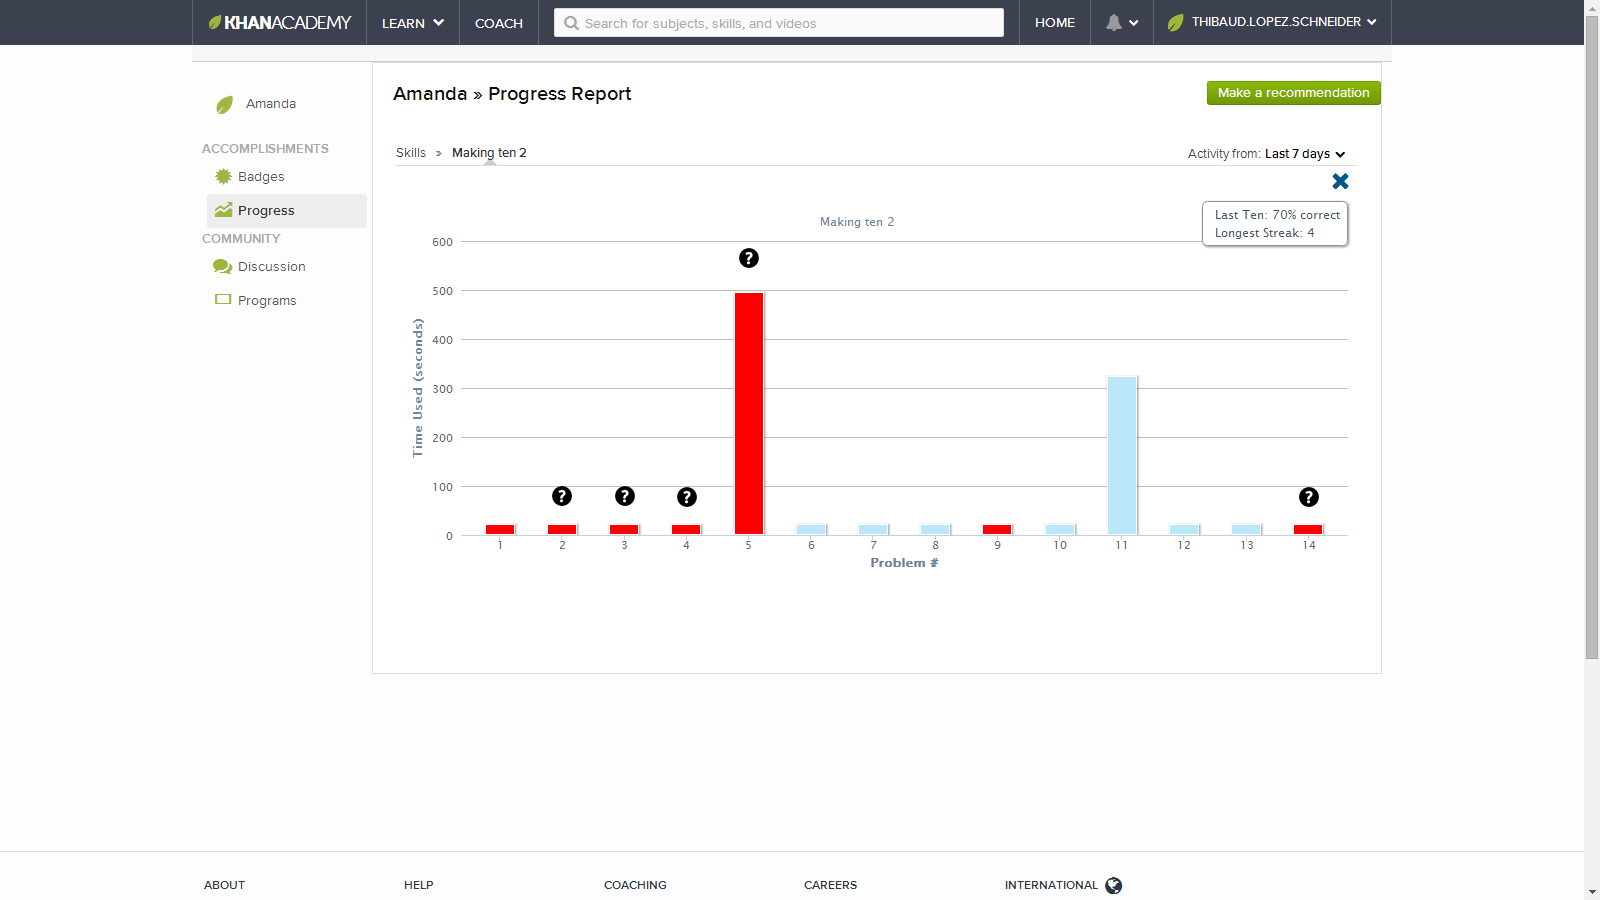Click in the search subjects field

pos(780,23)
